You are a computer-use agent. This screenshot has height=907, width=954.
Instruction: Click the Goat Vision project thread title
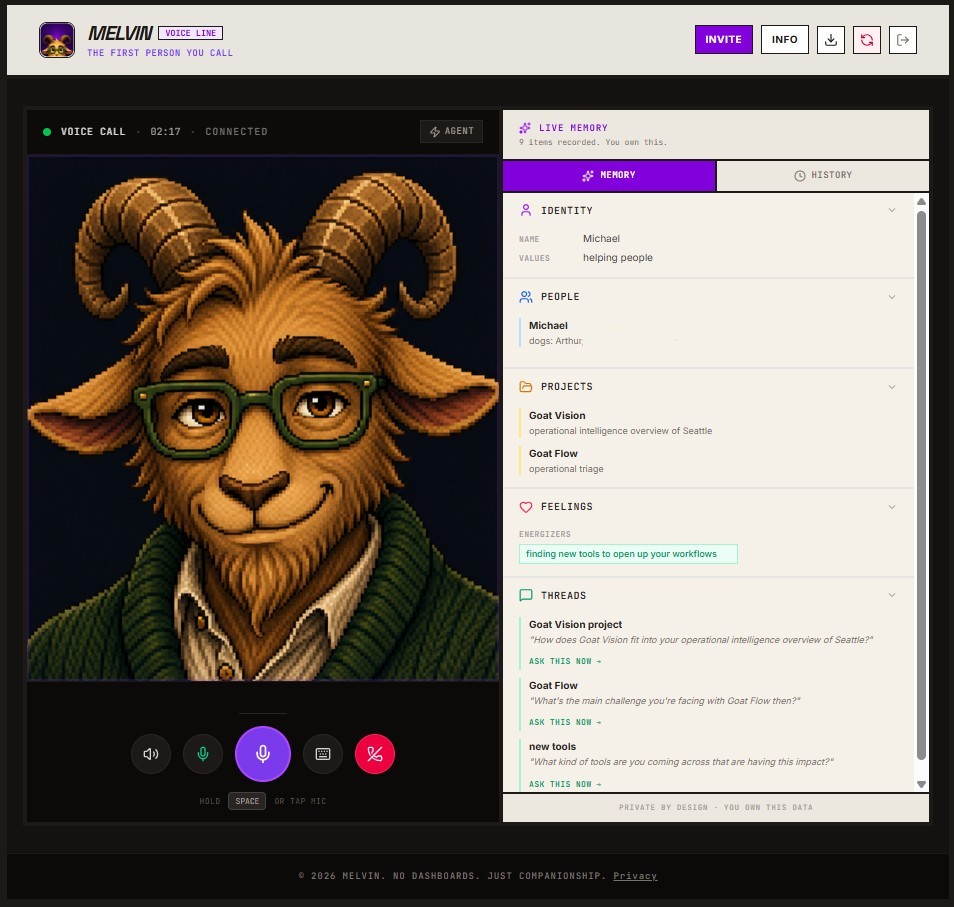point(575,624)
